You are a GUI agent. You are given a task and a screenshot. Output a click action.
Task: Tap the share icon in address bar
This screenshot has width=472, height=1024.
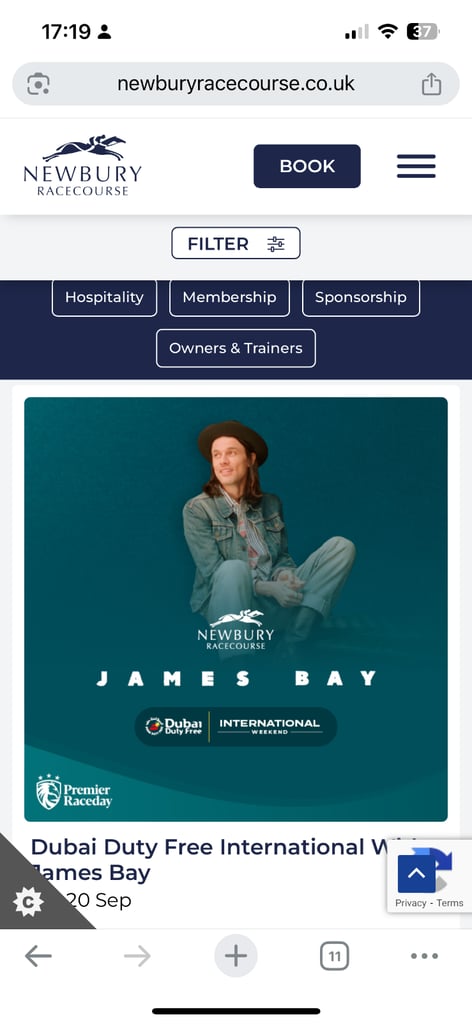(431, 84)
